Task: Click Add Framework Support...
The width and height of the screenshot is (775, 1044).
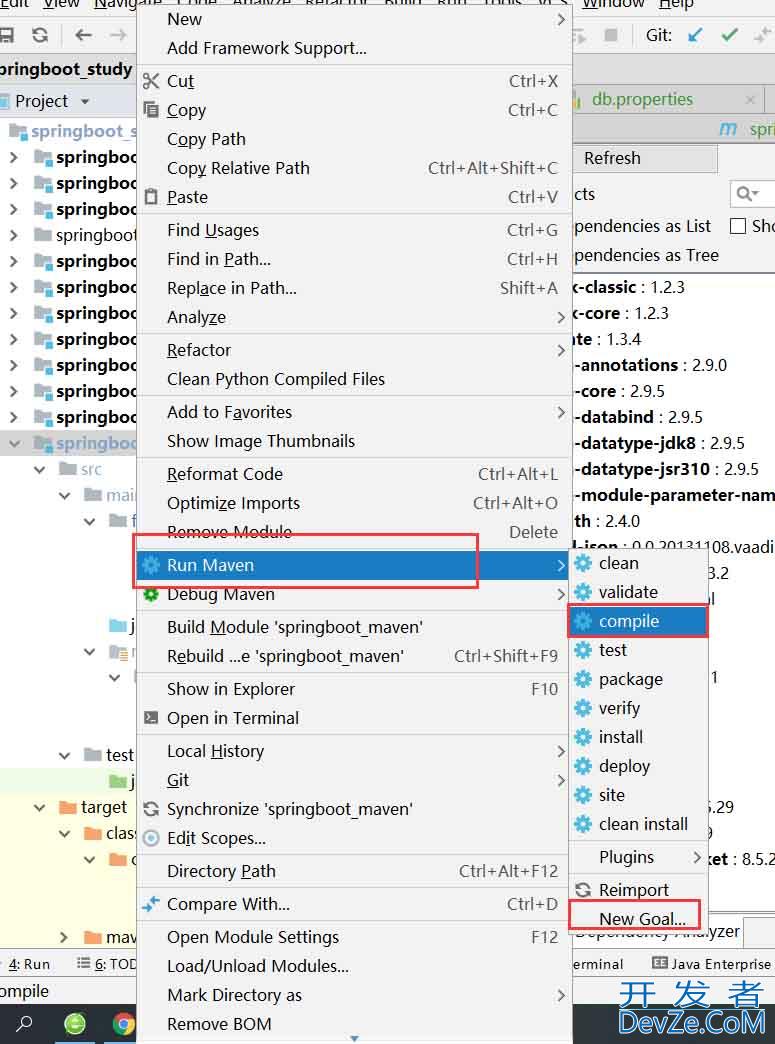Action: [354, 49]
